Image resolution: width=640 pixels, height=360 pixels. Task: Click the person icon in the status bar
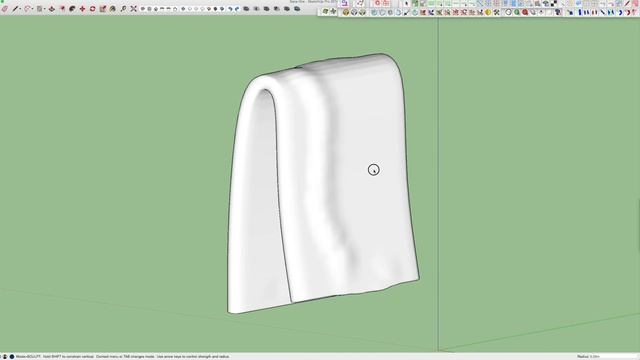click(x=5, y=357)
